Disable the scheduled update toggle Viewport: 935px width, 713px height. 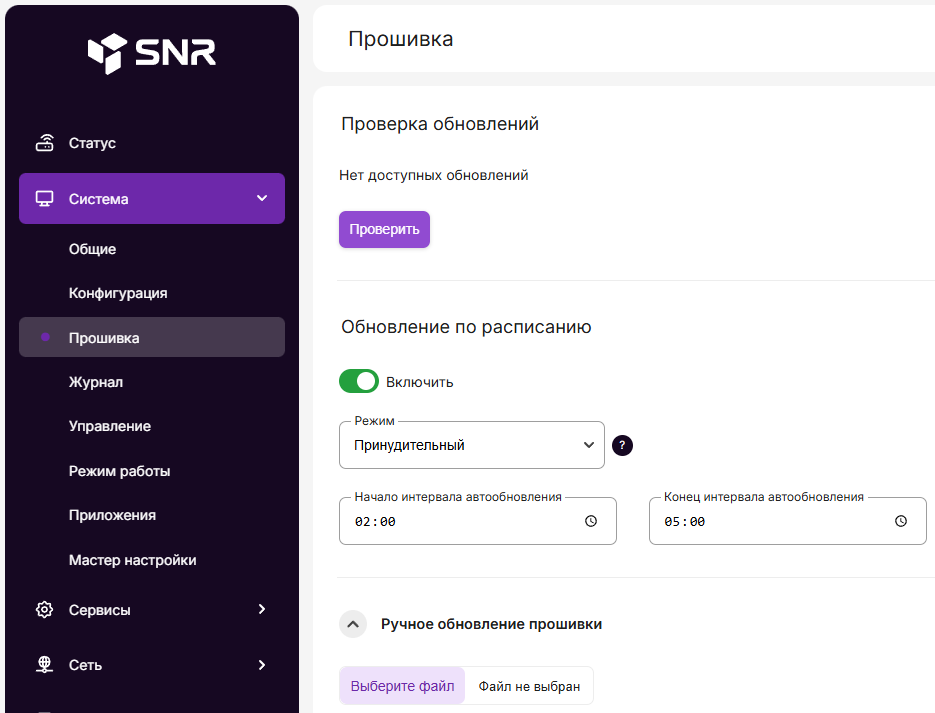[359, 381]
